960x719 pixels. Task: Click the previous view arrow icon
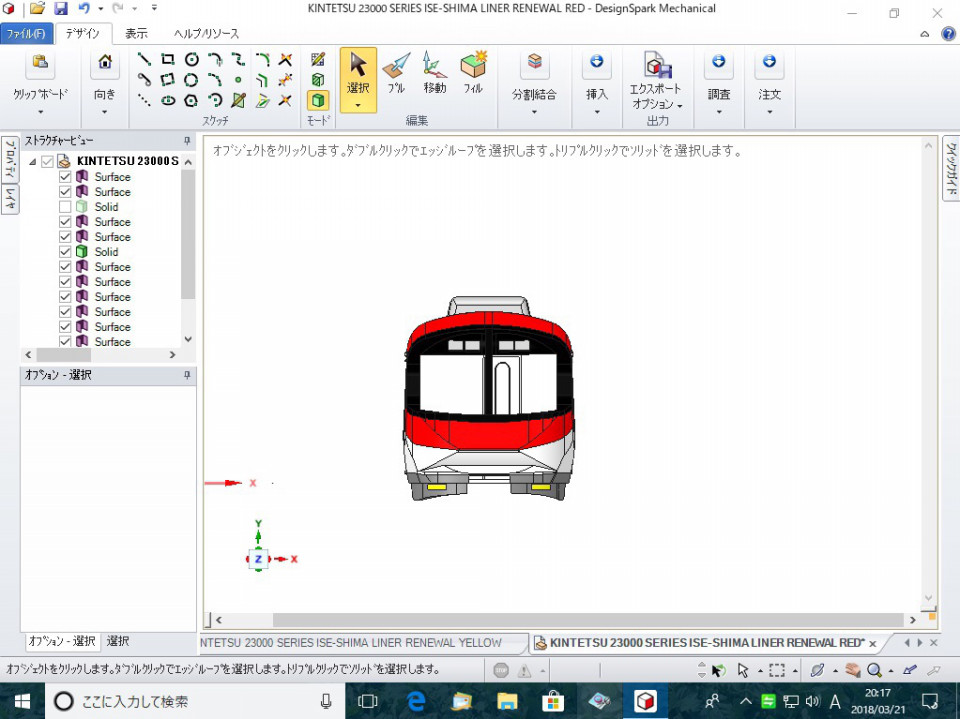click(x=910, y=670)
